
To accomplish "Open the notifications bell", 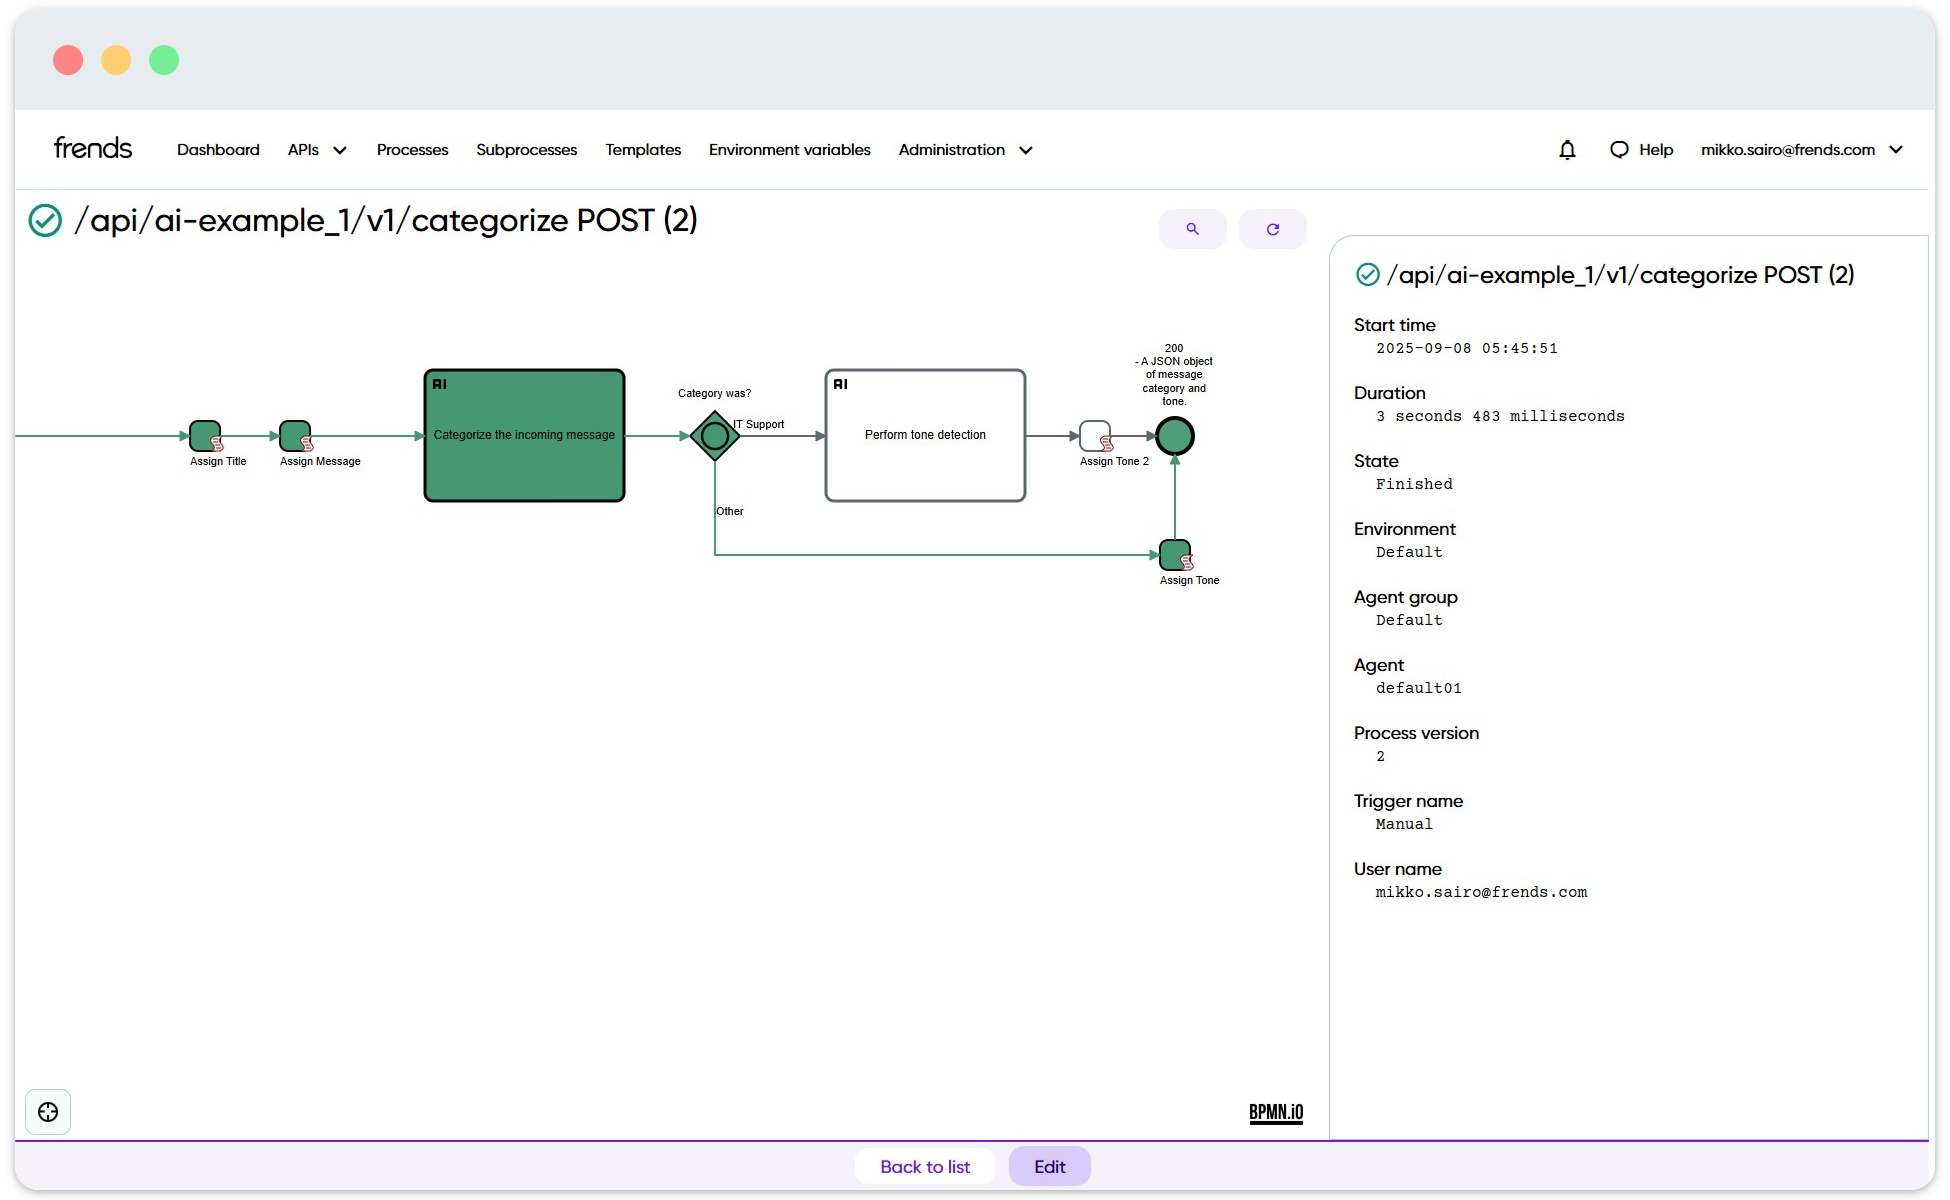I will [x=1567, y=150].
